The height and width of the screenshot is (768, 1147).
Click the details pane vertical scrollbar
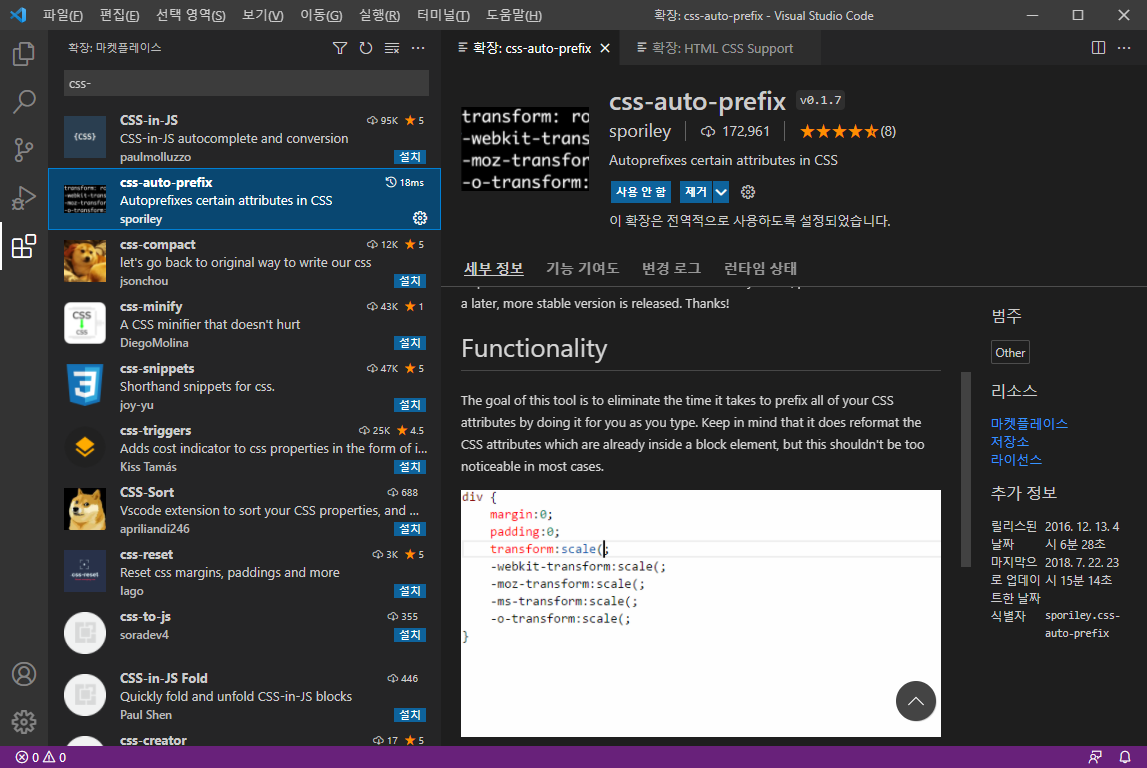click(x=966, y=470)
